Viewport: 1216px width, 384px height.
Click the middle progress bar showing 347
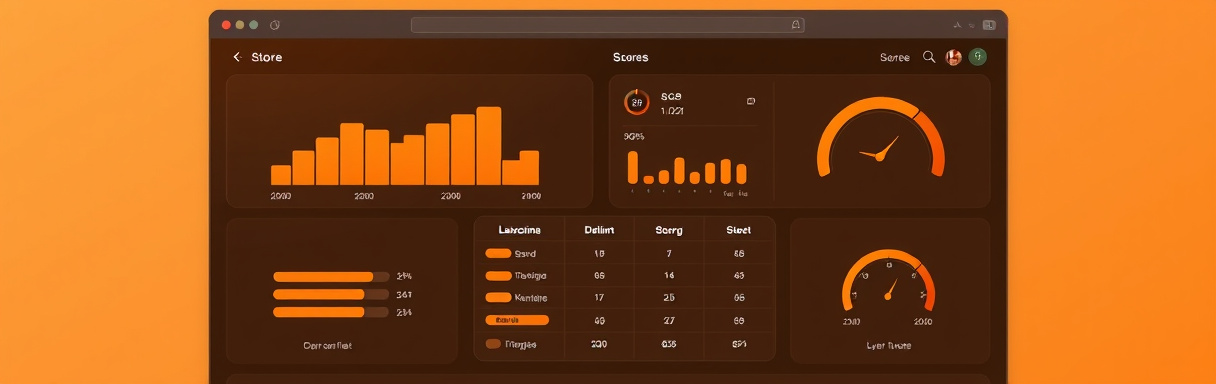tap(331, 294)
